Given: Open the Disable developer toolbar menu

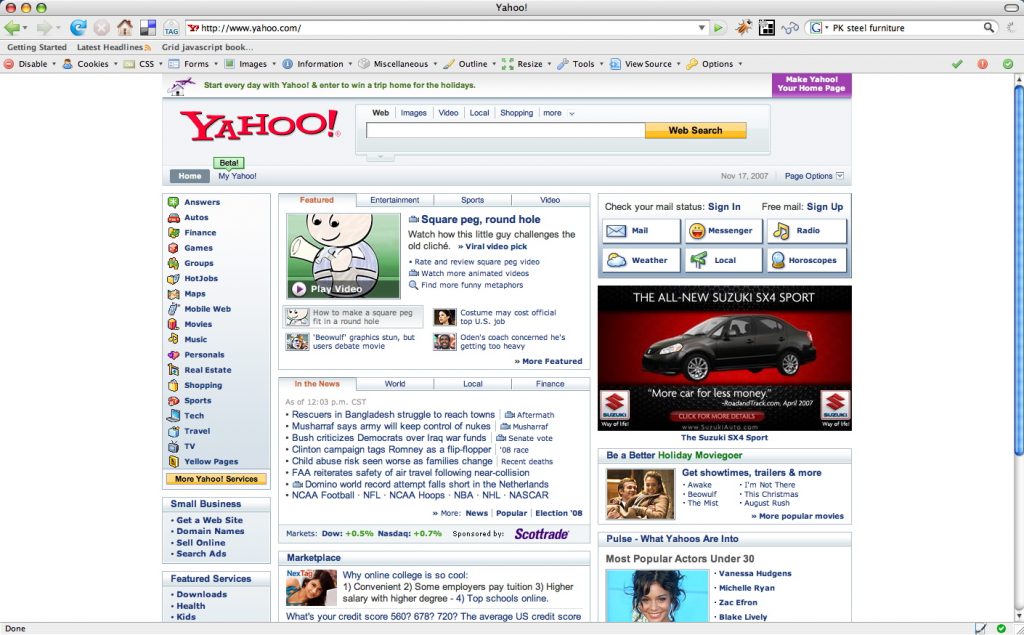Looking at the screenshot, I should pos(30,64).
